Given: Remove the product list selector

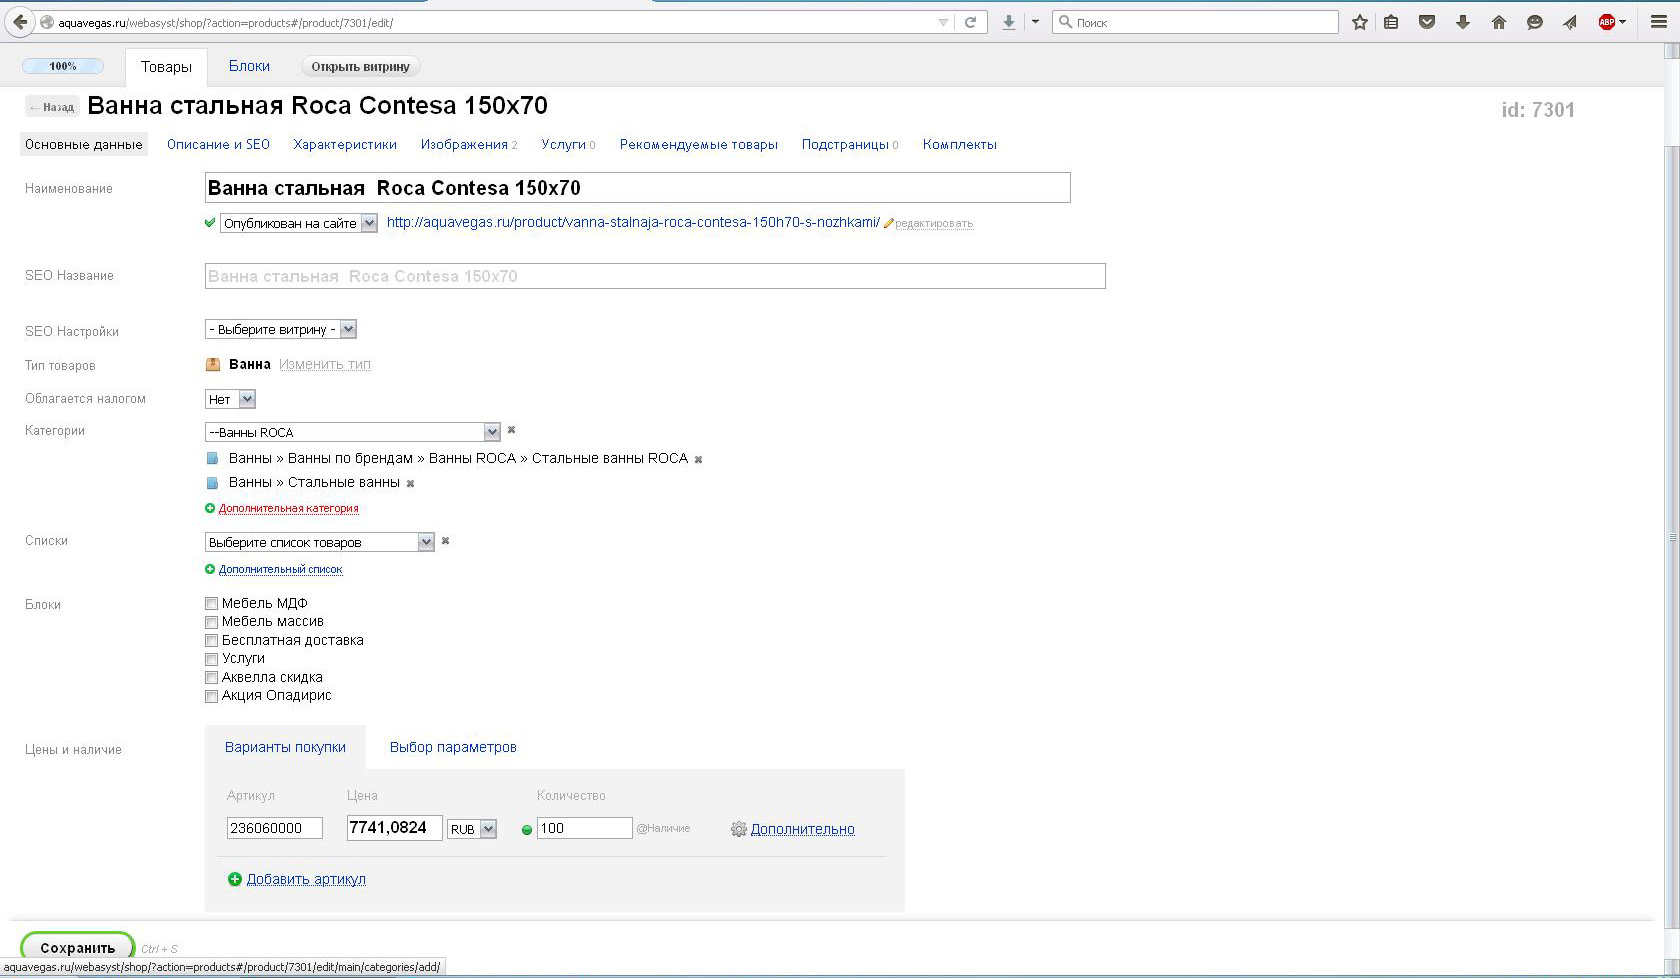Looking at the screenshot, I should [445, 541].
